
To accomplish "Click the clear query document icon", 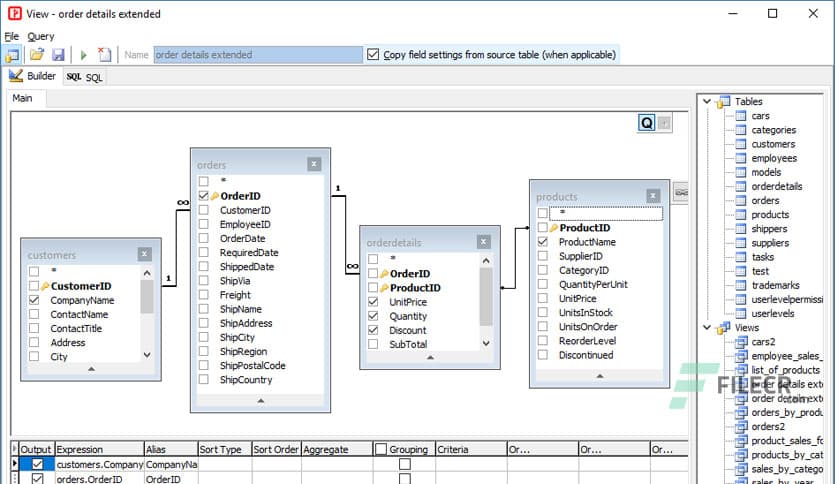I will coord(104,54).
